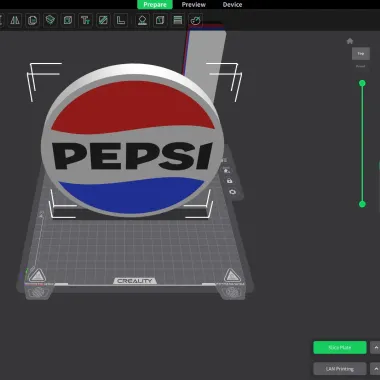Select the diagonal-slash square tool icon
Screen dimensions: 380x380
103,20
